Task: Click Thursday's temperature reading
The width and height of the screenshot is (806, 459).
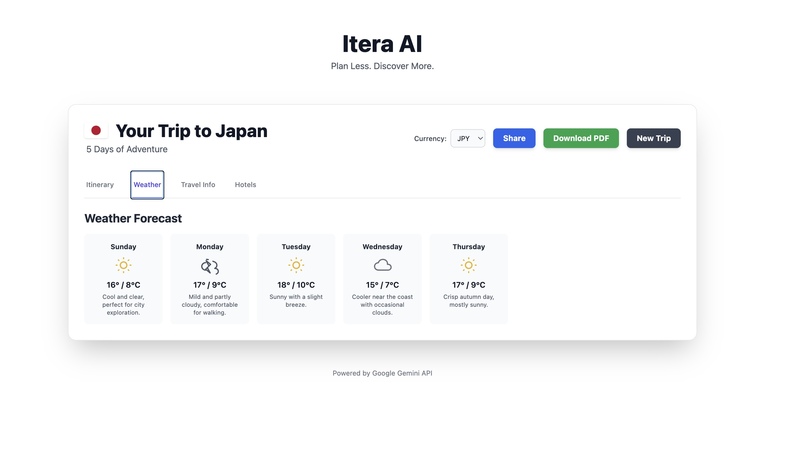Action: [468, 285]
